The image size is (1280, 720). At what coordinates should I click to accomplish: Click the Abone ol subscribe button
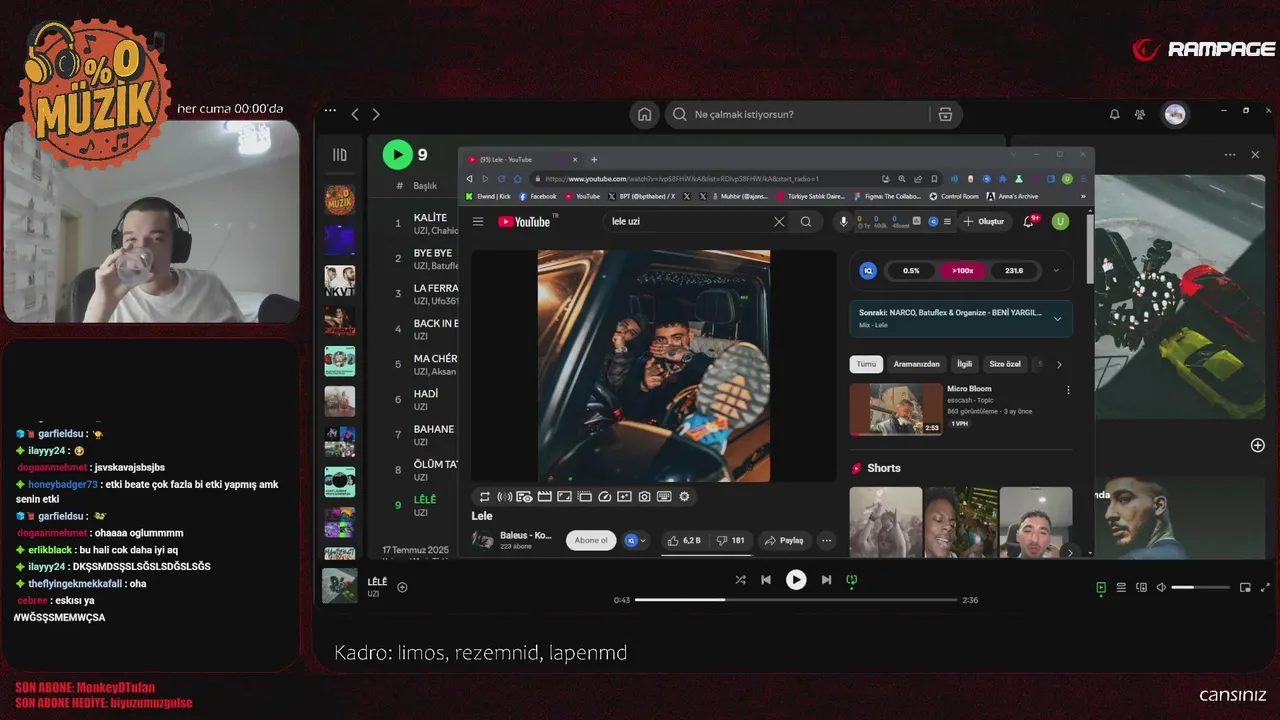pyautogui.click(x=591, y=540)
